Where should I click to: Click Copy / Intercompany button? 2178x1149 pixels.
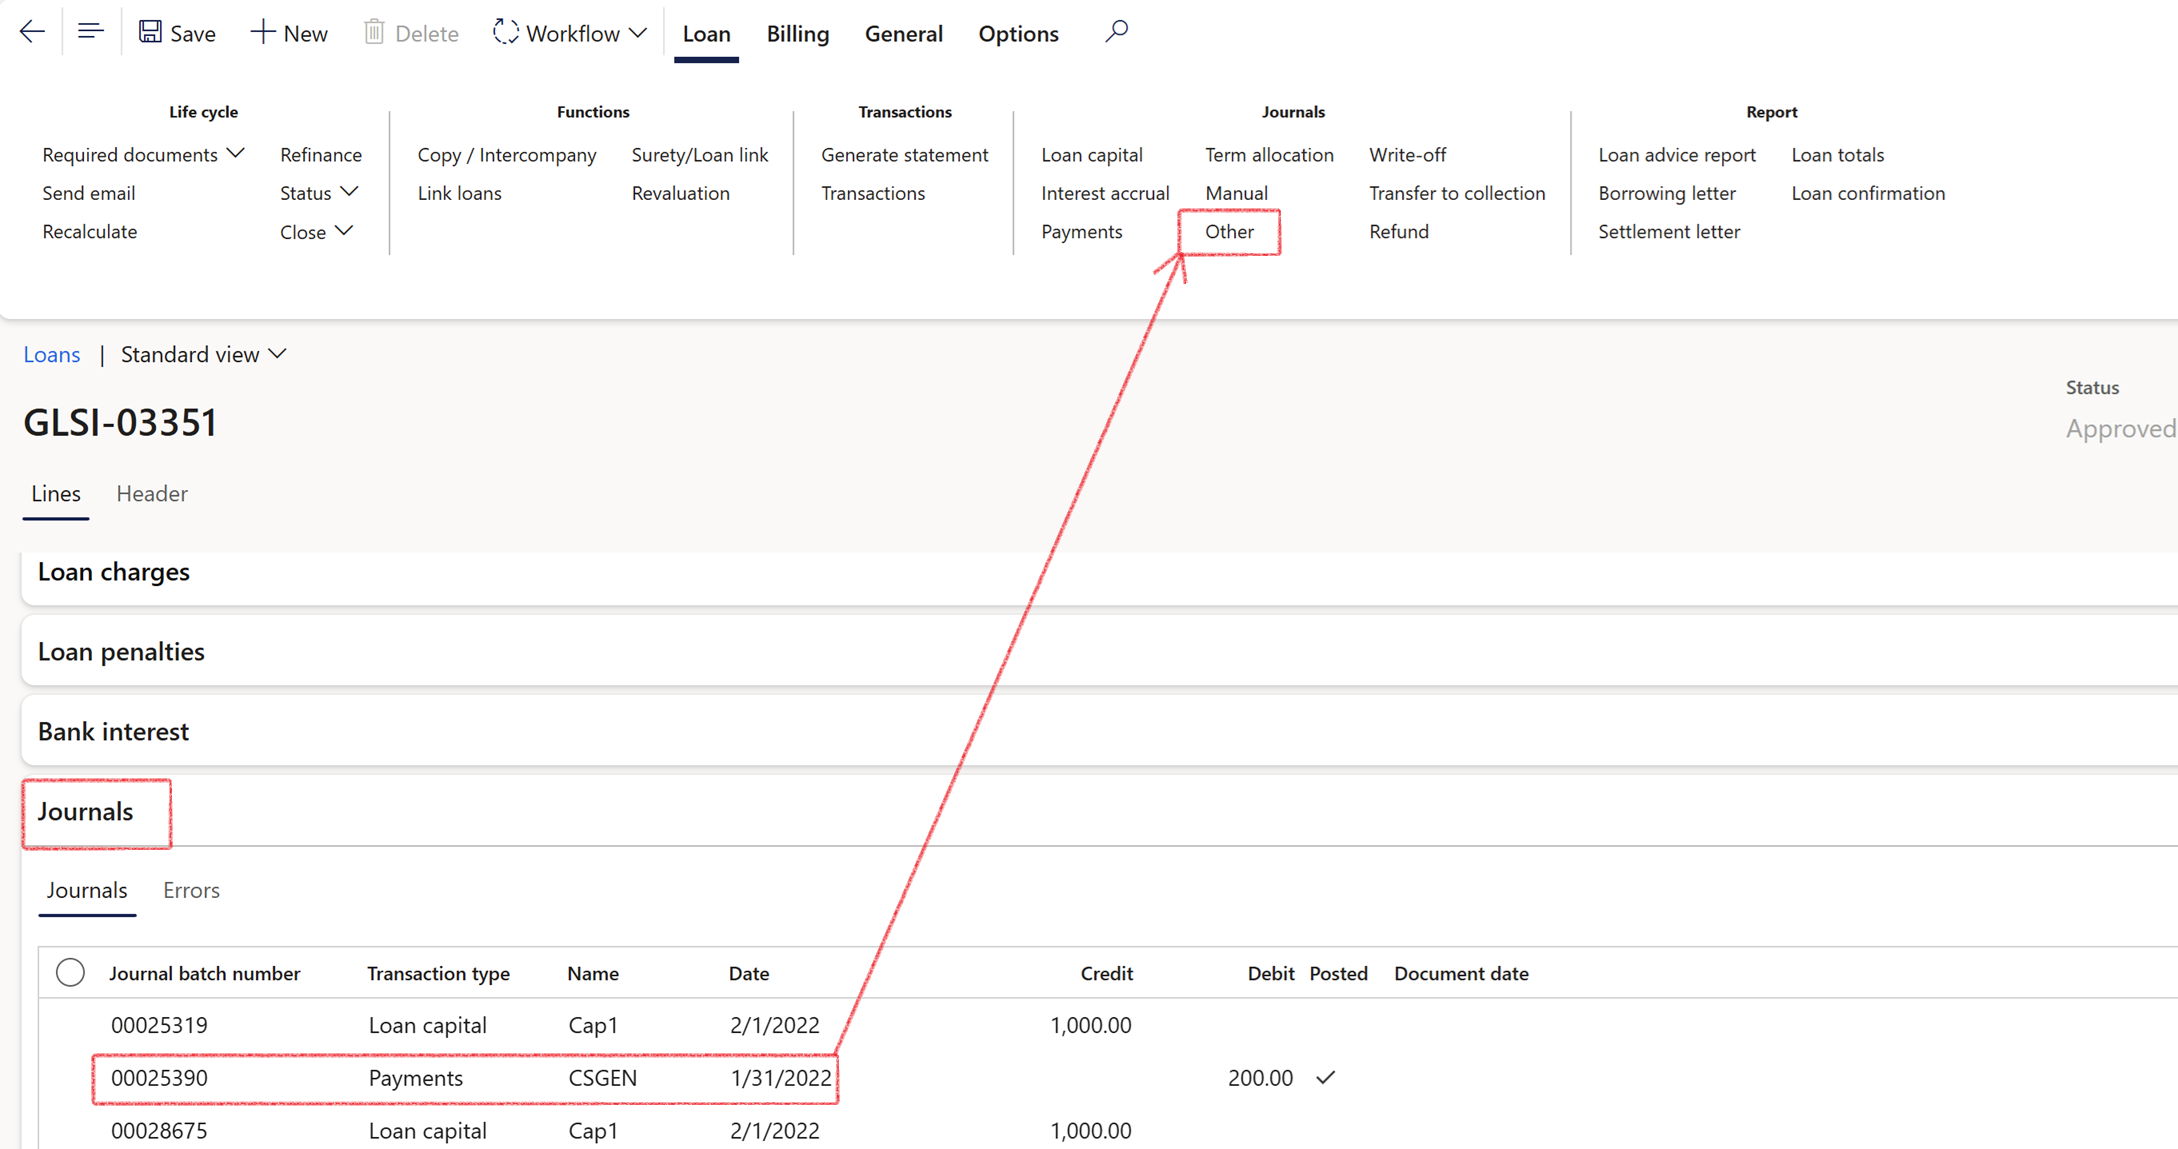(507, 154)
